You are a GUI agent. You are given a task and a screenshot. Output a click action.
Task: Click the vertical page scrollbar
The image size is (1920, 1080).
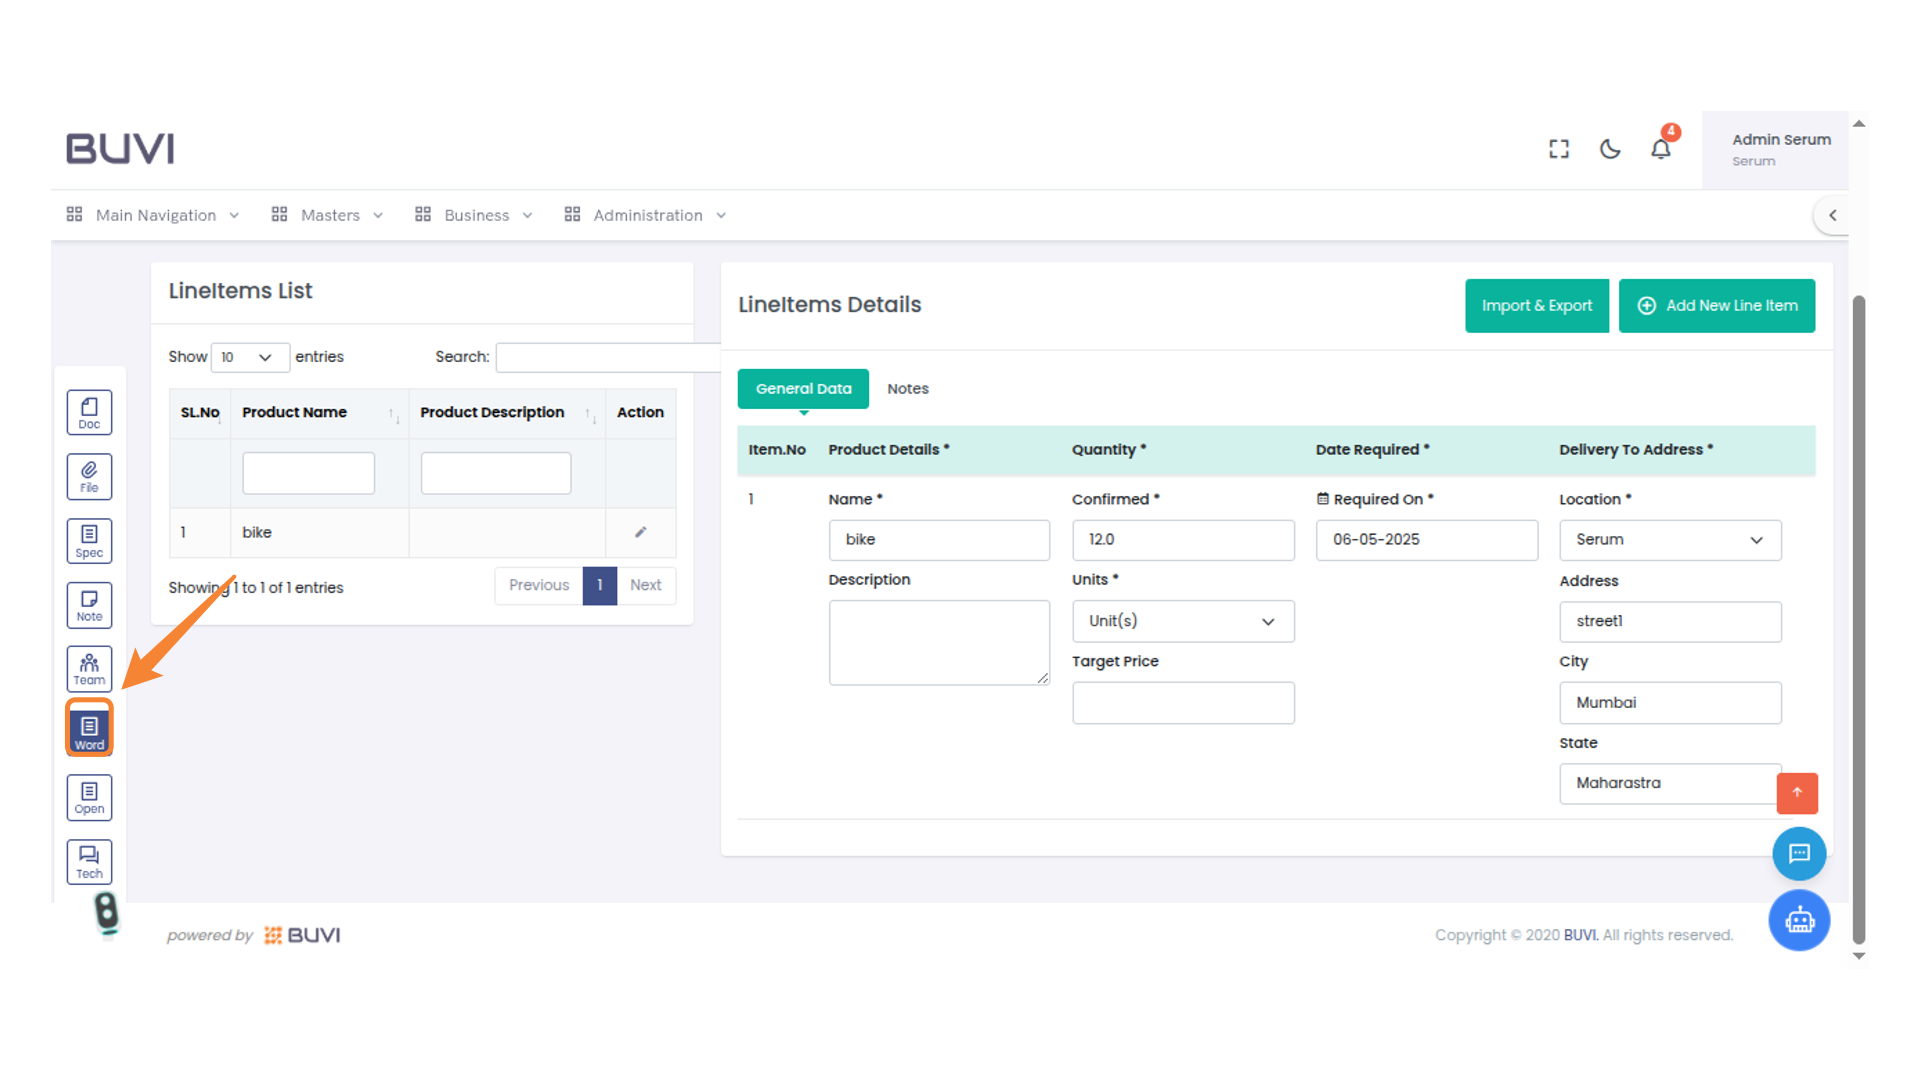click(1858, 620)
